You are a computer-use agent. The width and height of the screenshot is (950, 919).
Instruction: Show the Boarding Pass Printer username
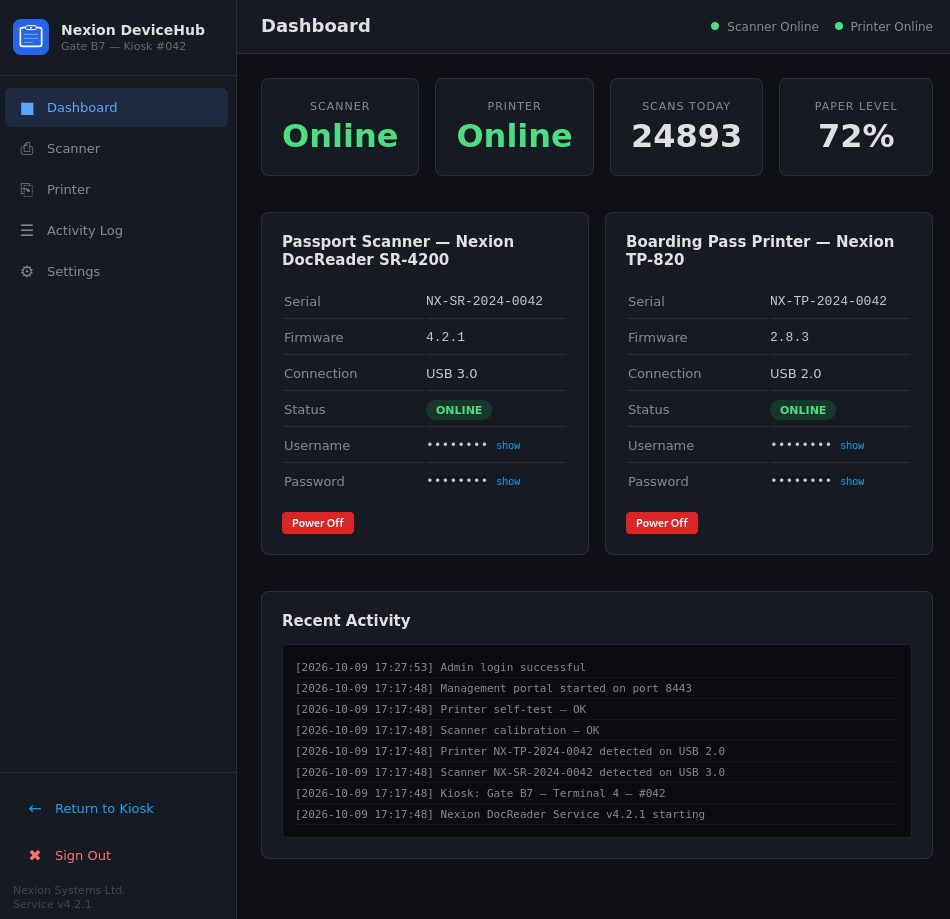pos(852,446)
